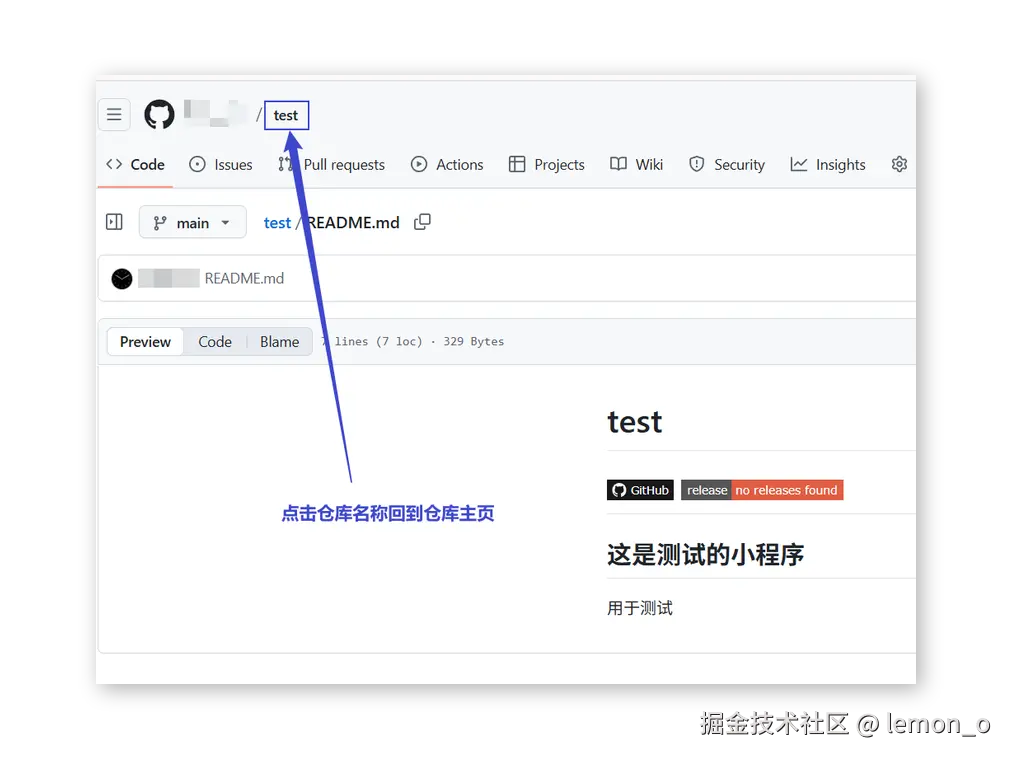Open the main branch selector
The width and height of the screenshot is (1012, 759).
point(192,222)
